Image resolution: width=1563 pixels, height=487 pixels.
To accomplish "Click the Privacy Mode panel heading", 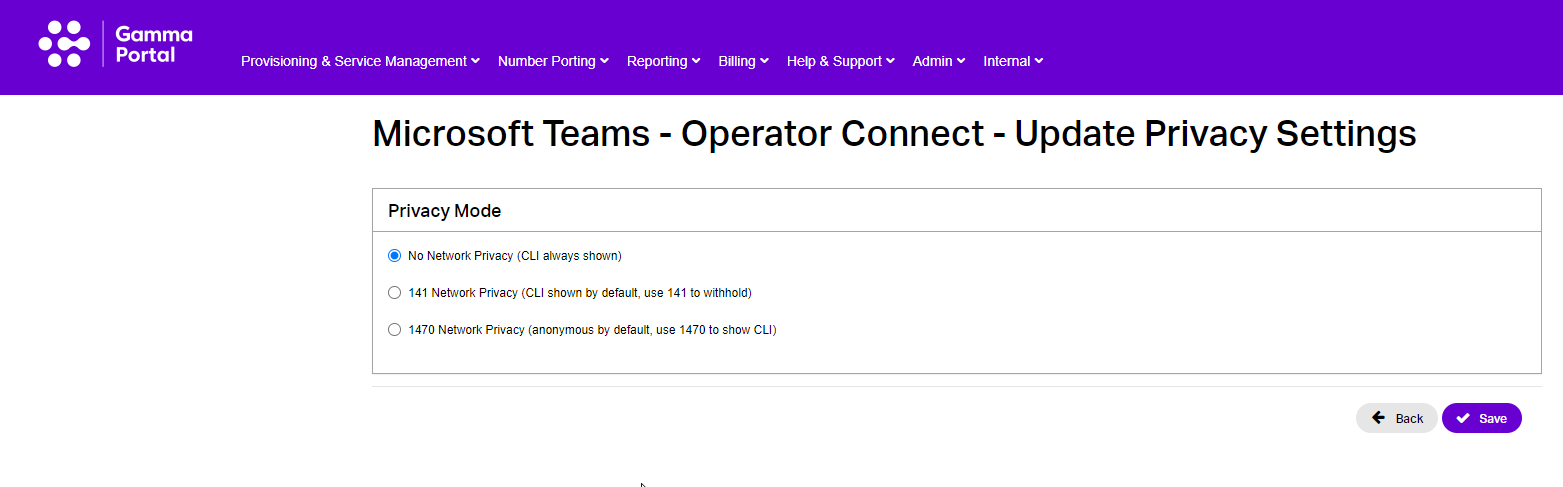I will coord(445,211).
